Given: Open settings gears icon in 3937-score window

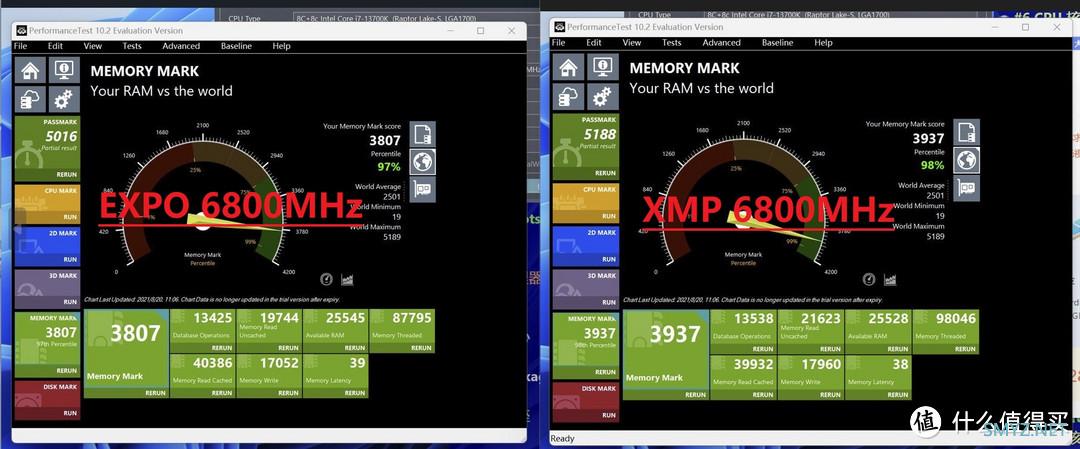Looking at the screenshot, I should tap(603, 97).
